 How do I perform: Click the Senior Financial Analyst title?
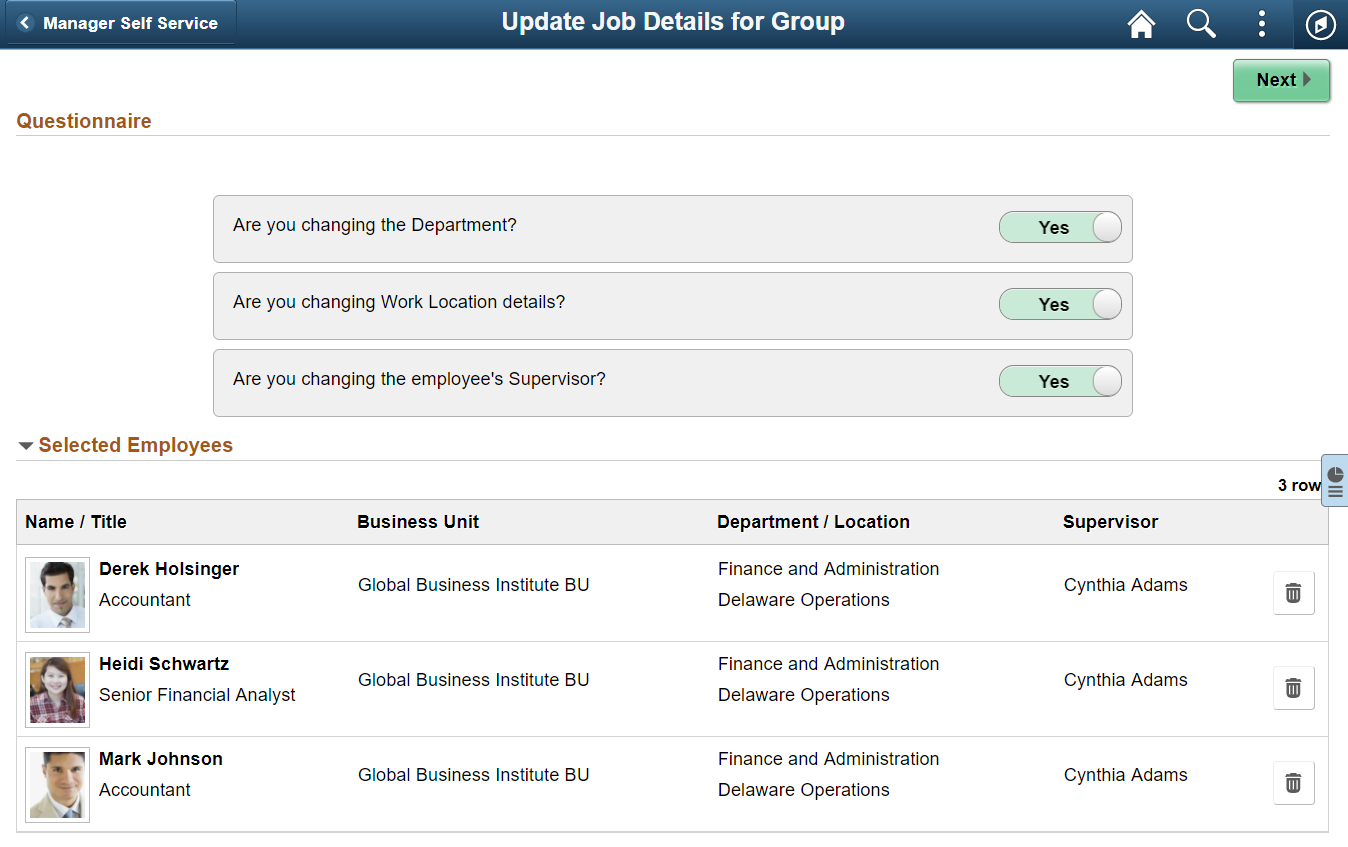coord(197,695)
